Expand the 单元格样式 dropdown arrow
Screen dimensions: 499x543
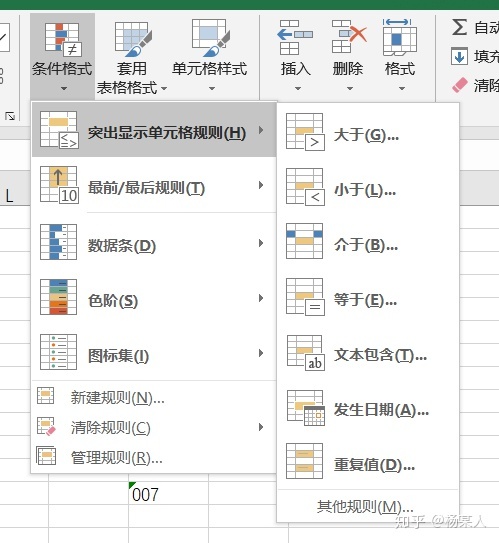tap(212, 89)
